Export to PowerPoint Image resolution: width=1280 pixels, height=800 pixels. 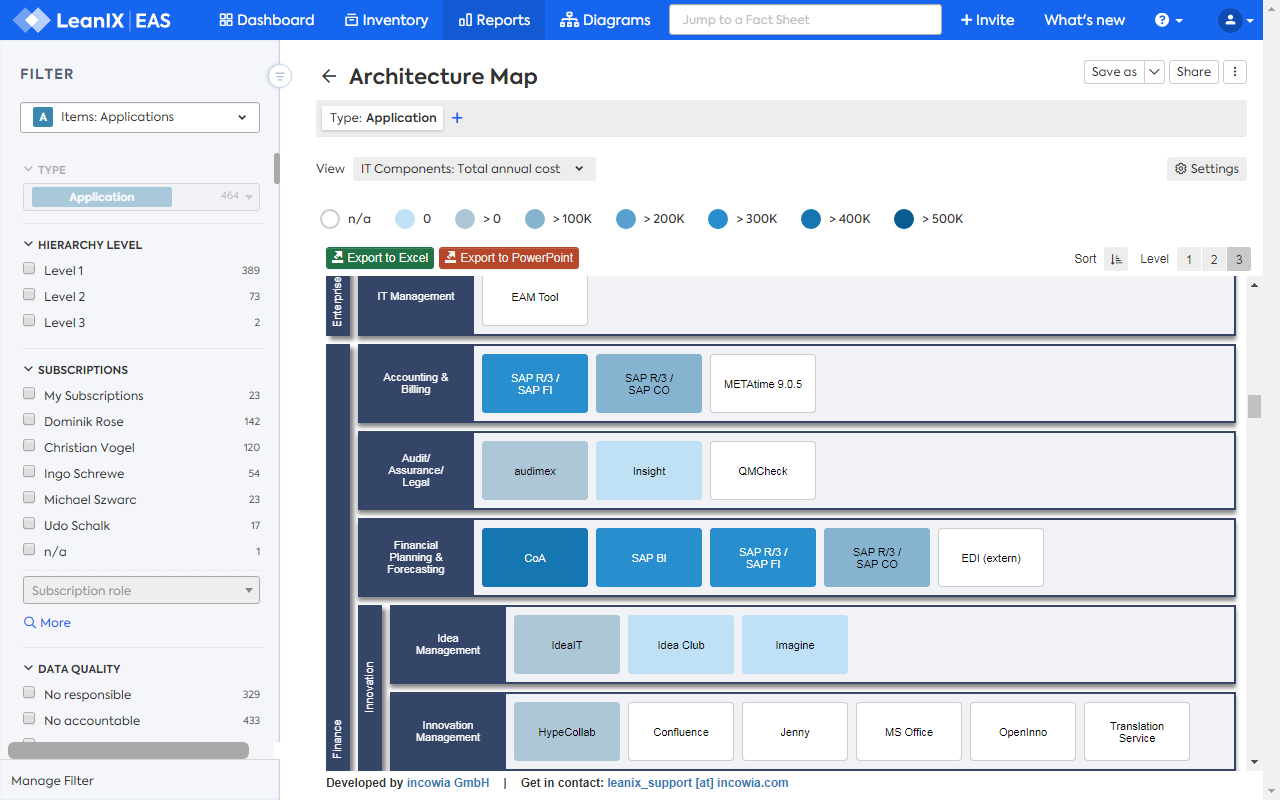pyautogui.click(x=509, y=258)
